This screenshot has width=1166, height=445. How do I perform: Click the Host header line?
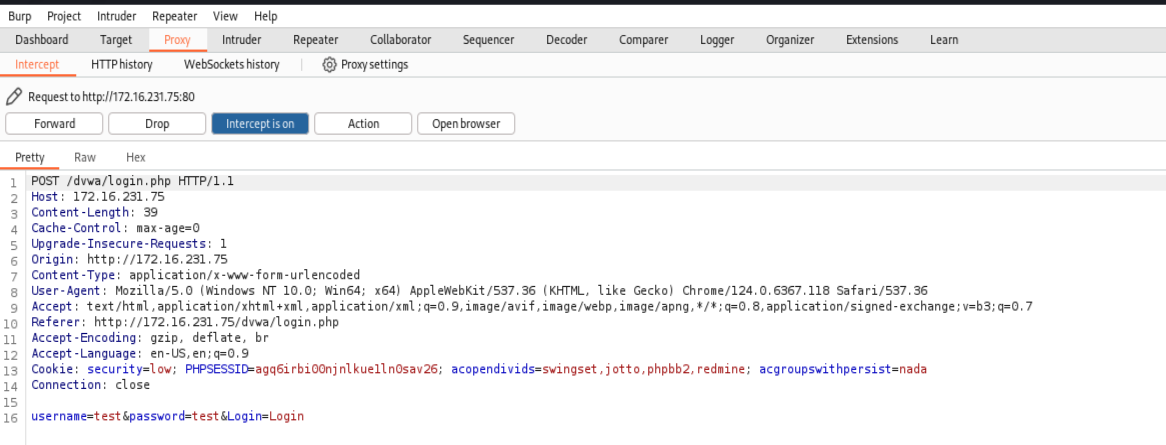pyautogui.click(x=97, y=197)
